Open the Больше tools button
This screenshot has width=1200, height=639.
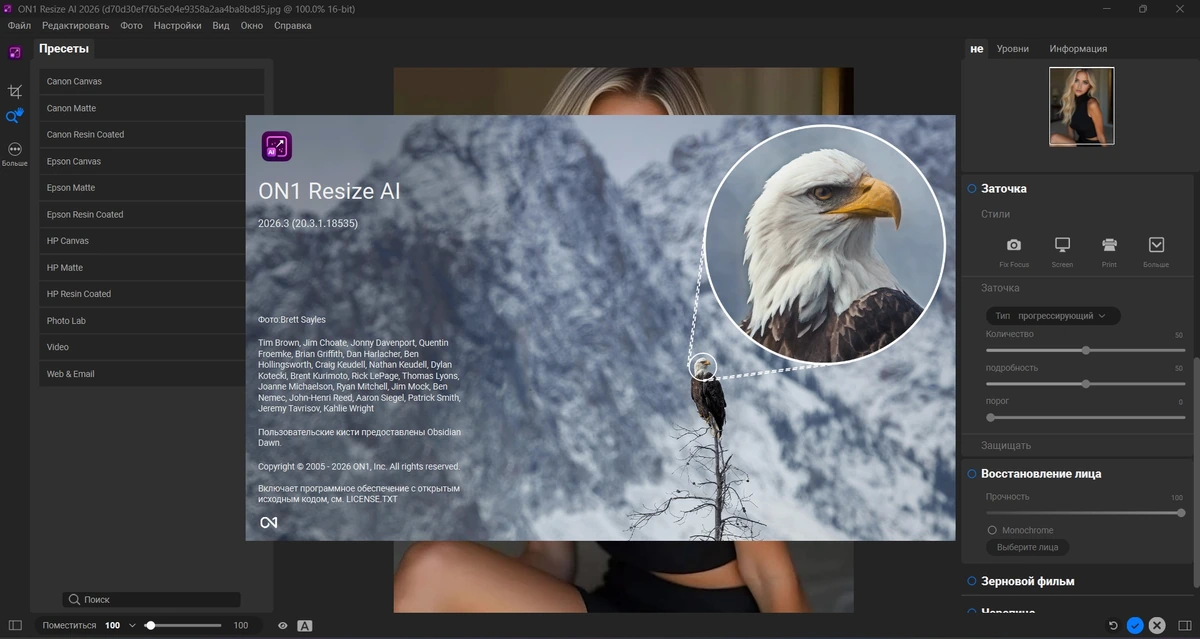15,153
